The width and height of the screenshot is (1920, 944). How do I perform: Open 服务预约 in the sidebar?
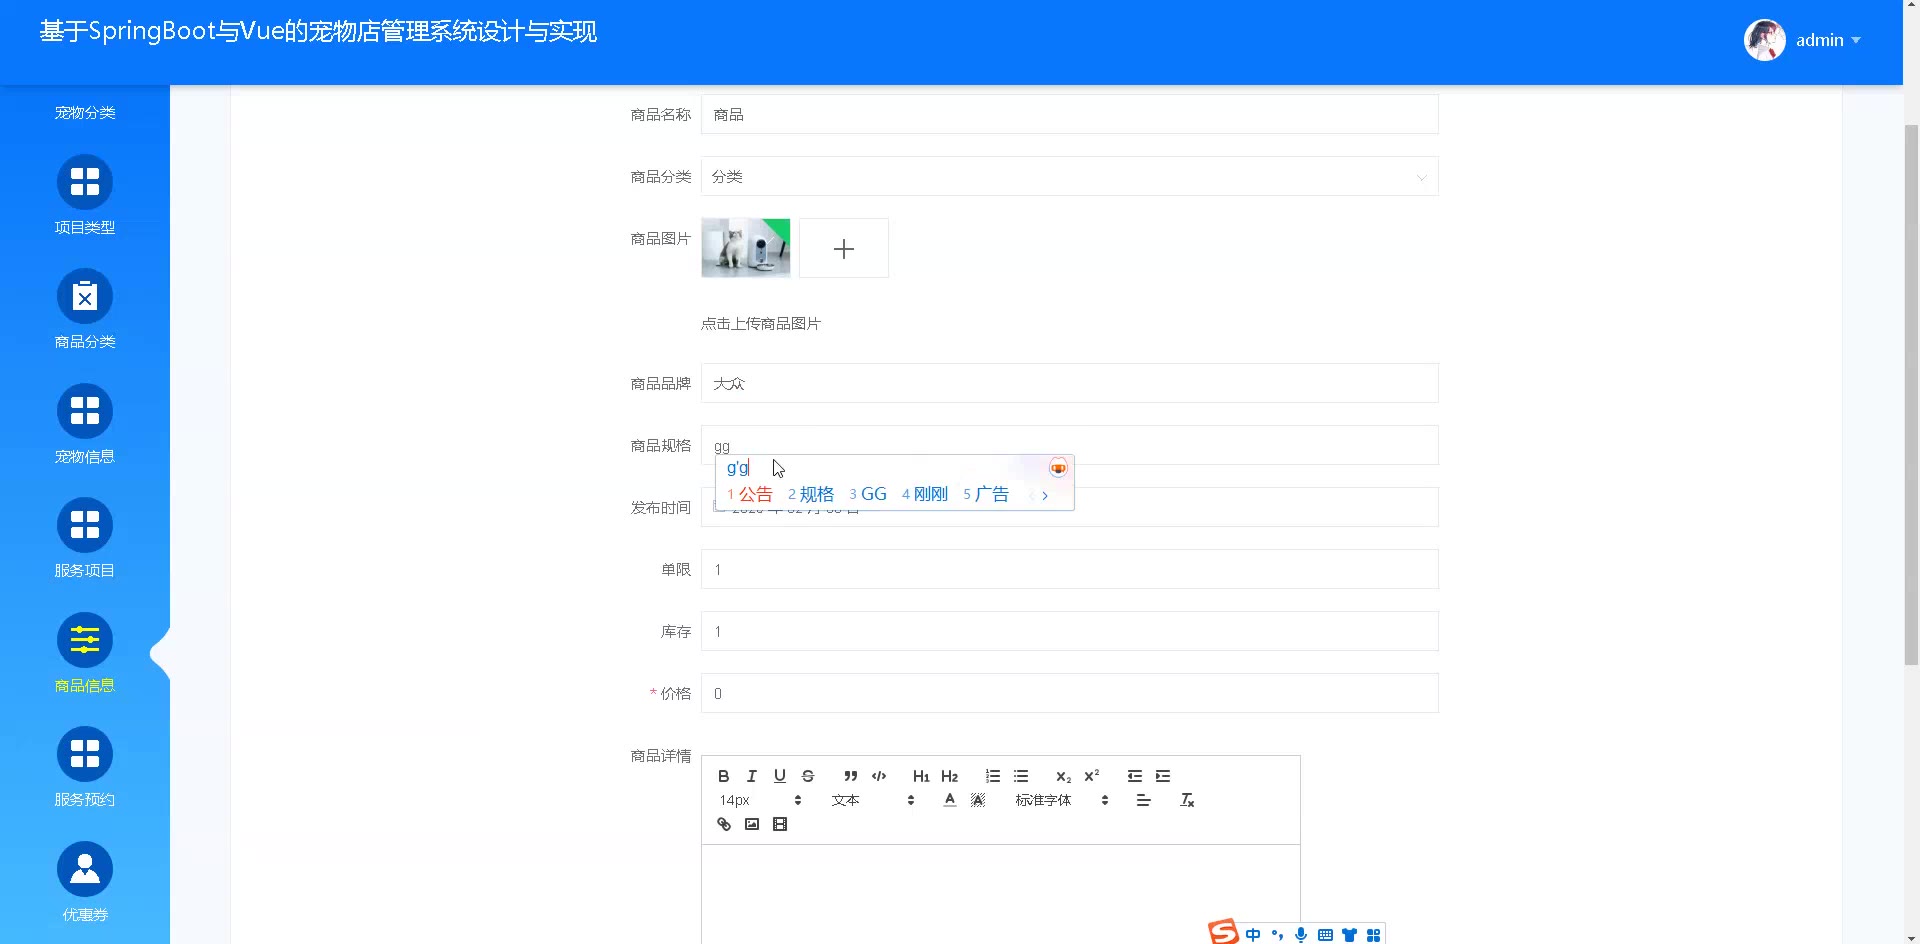85,768
